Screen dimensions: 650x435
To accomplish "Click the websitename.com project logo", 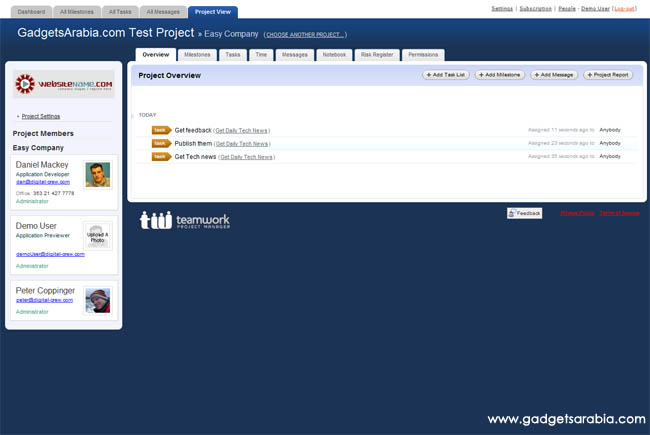I will tap(64, 84).
